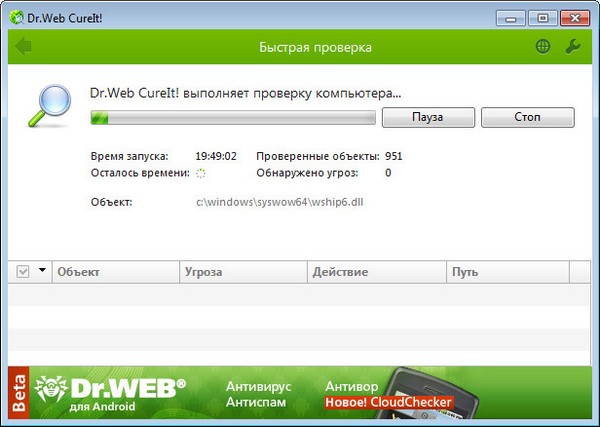This screenshot has height=427, width=600.
Task: Click the Dr.WEB для Android banner logo
Action: (109, 393)
